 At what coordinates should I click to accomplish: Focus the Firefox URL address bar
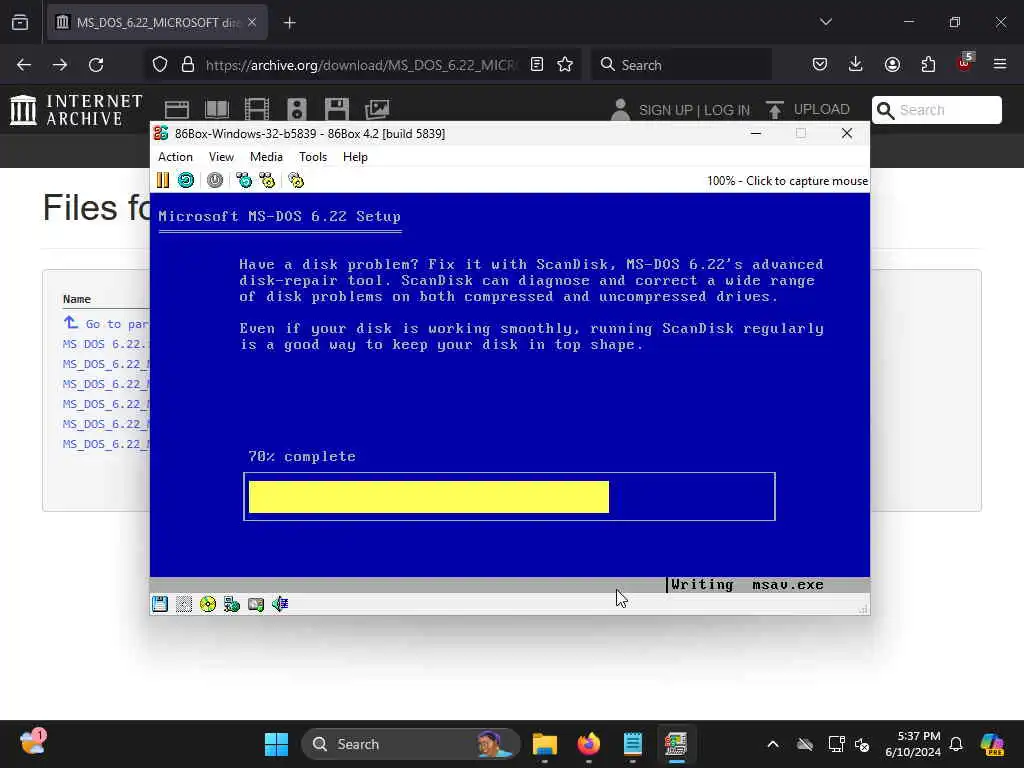tap(361, 65)
